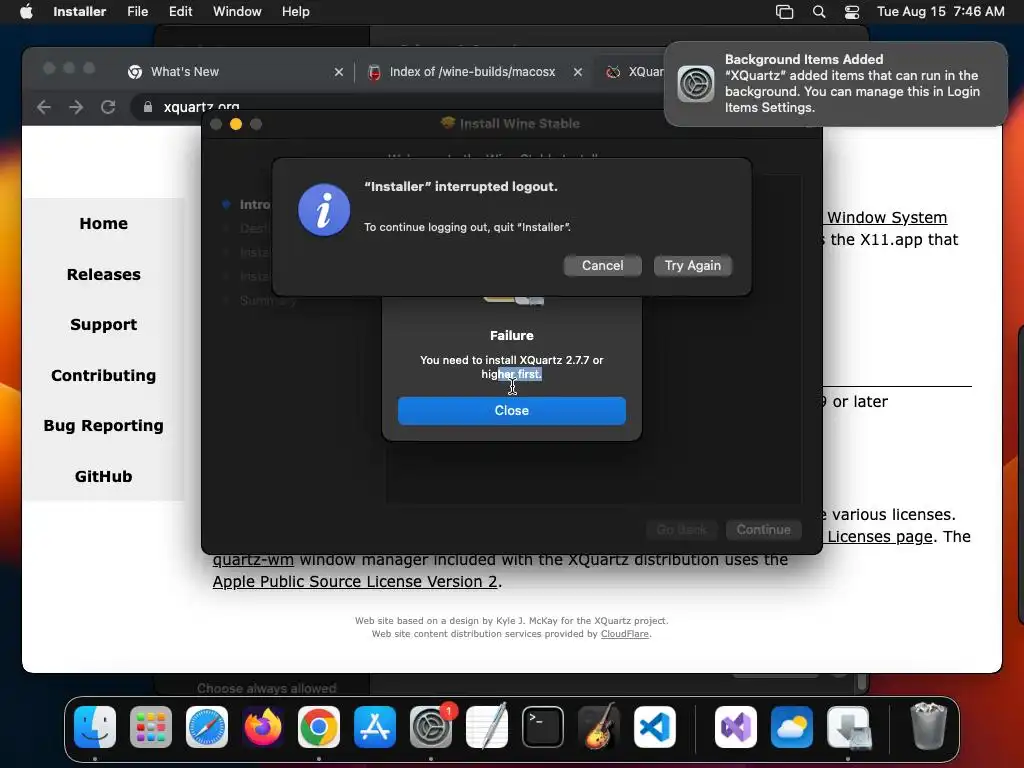Image resolution: width=1024 pixels, height=768 pixels.
Task: Click the browser back arrow
Action: 44,106
